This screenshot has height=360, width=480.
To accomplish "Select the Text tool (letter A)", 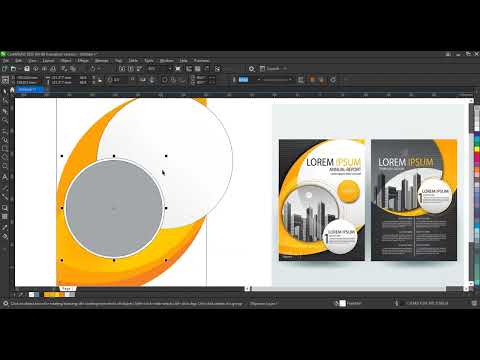I will 5,177.
